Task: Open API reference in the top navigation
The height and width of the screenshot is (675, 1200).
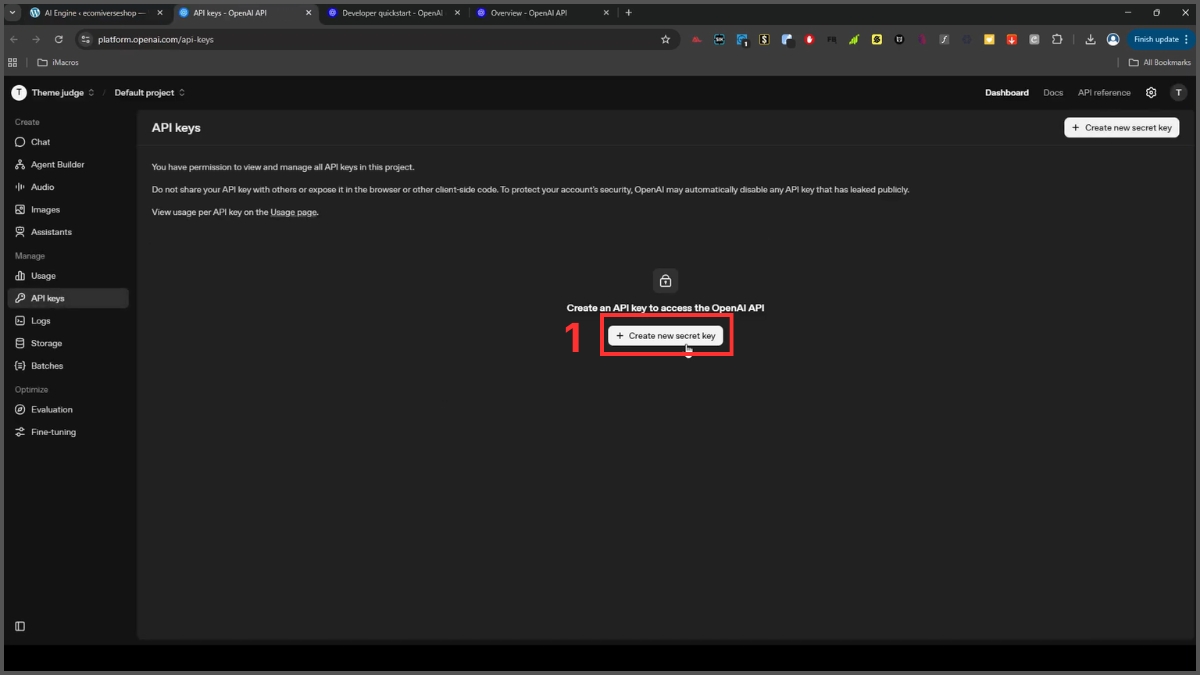Action: pyautogui.click(x=1104, y=92)
